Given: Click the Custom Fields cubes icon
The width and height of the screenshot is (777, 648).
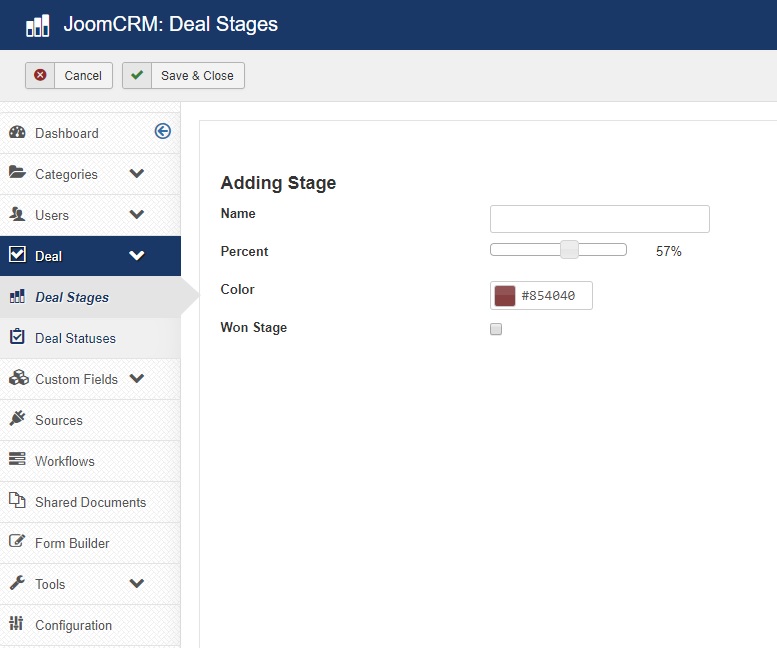Looking at the screenshot, I should pos(19,378).
